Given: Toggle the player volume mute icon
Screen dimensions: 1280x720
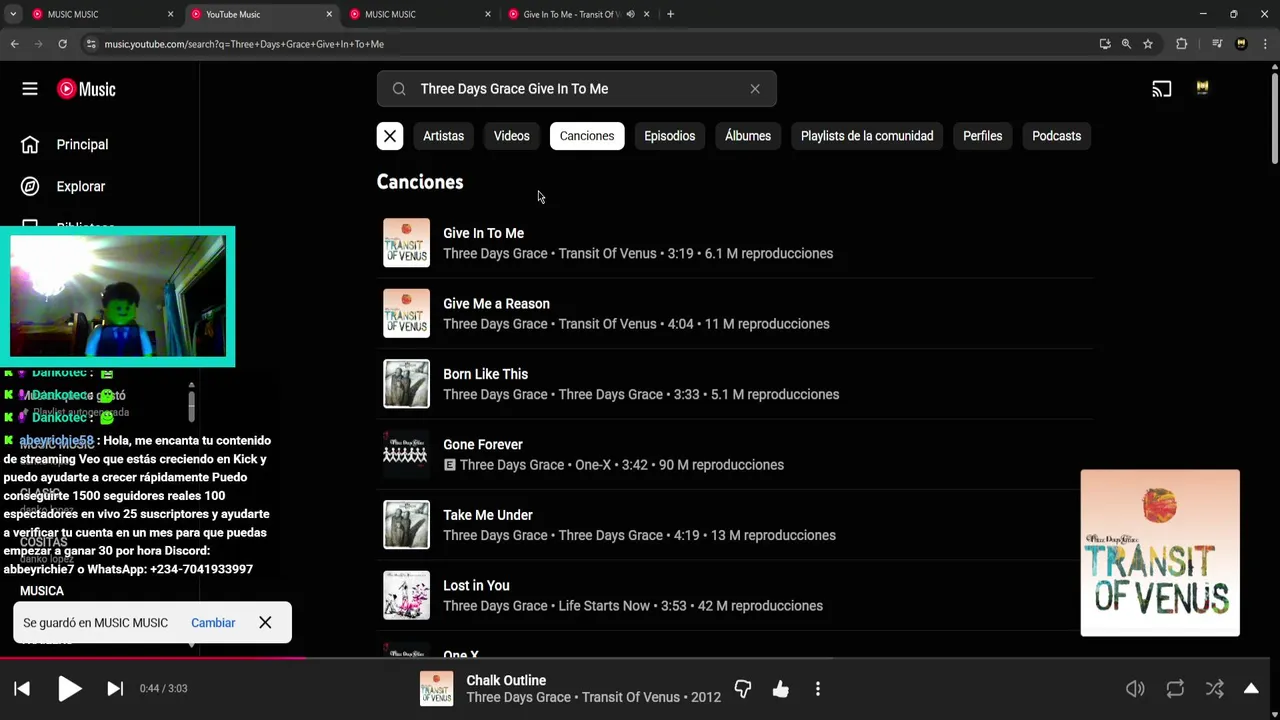Looking at the screenshot, I should click(1135, 689).
